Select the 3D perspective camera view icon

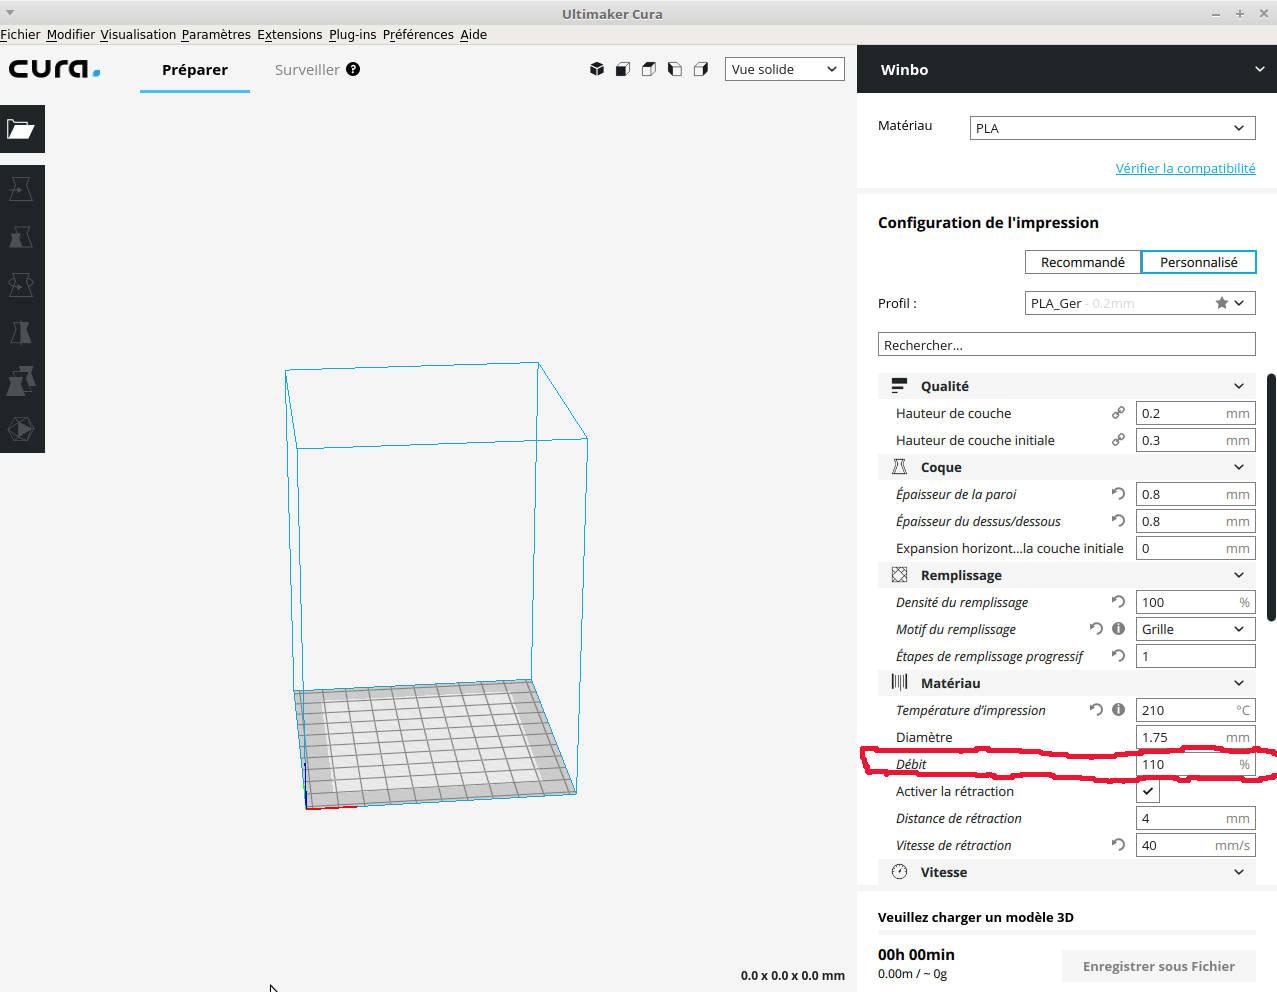[597, 69]
